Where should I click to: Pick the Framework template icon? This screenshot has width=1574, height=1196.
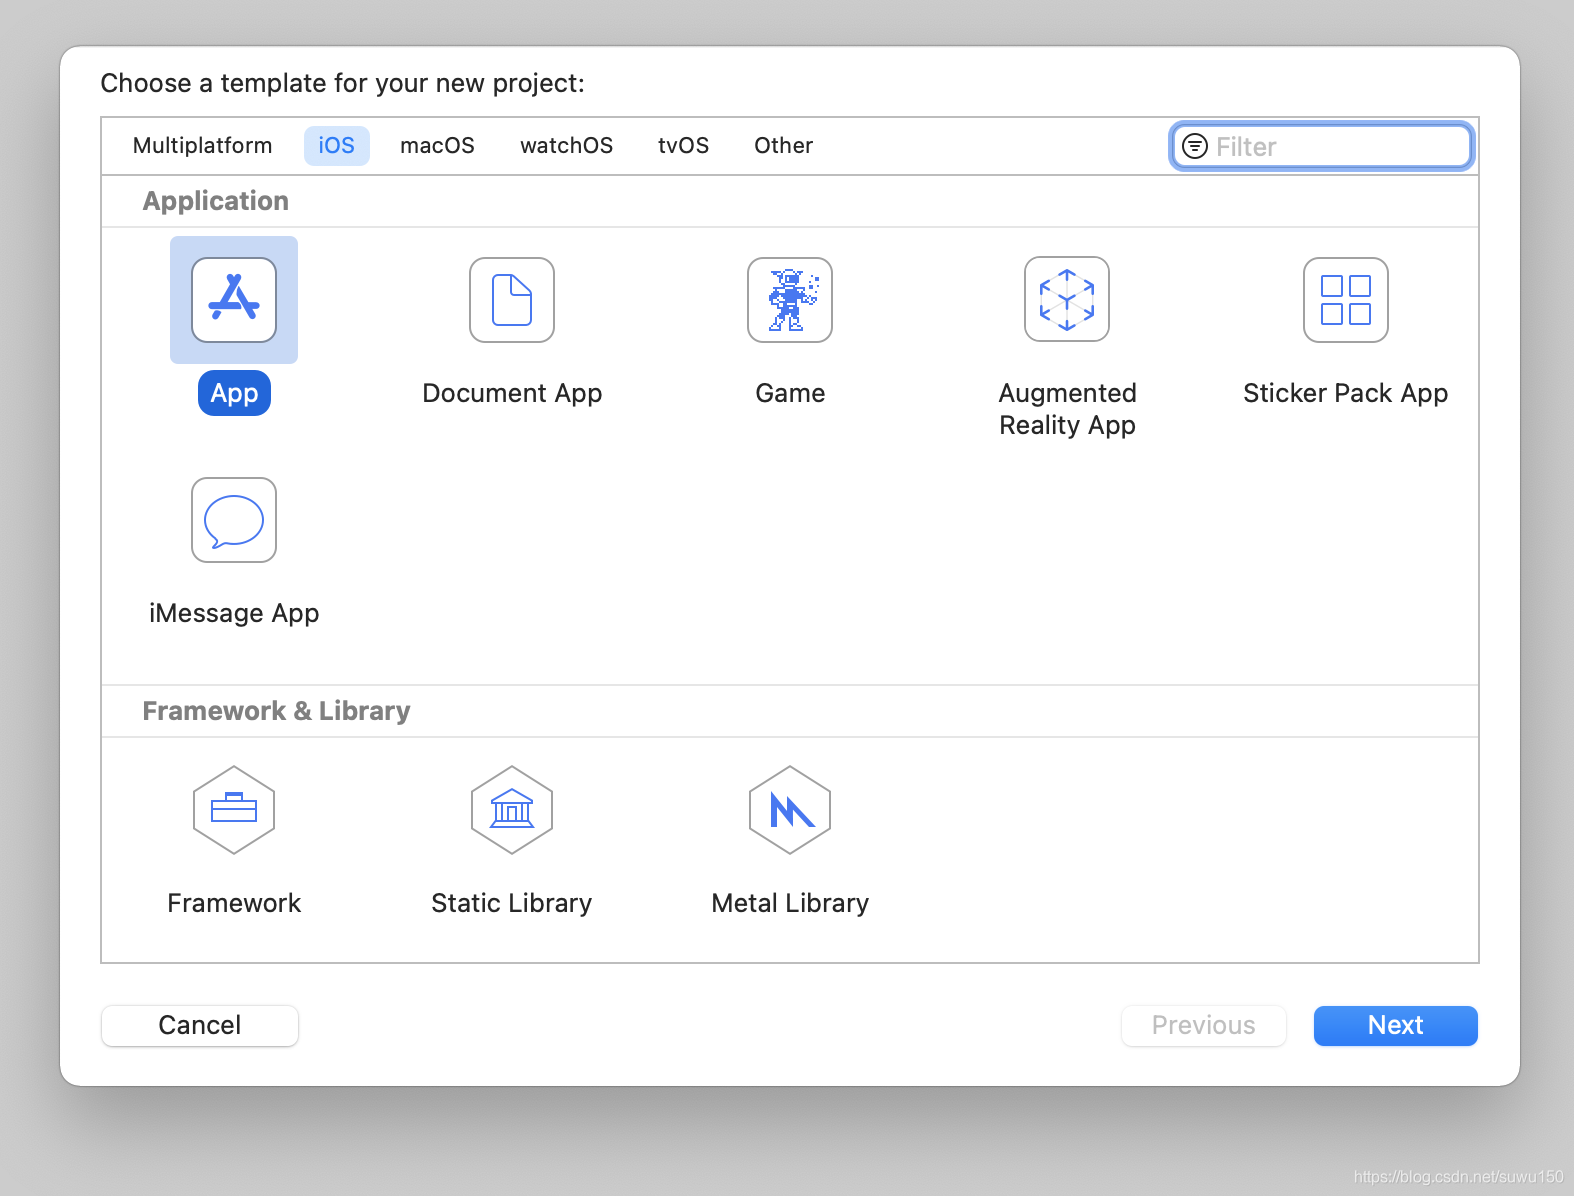click(x=234, y=810)
